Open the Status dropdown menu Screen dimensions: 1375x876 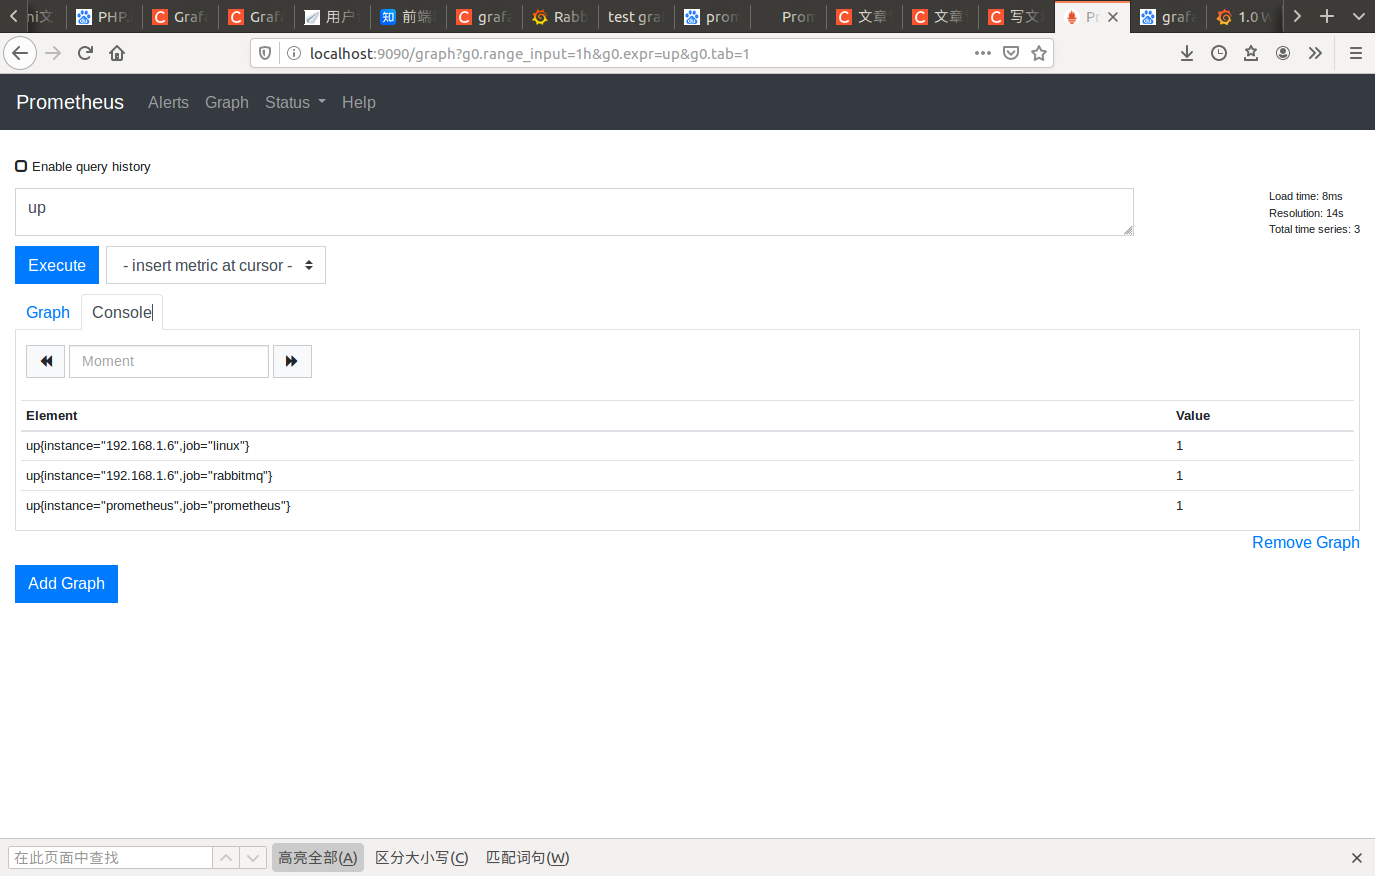click(294, 102)
